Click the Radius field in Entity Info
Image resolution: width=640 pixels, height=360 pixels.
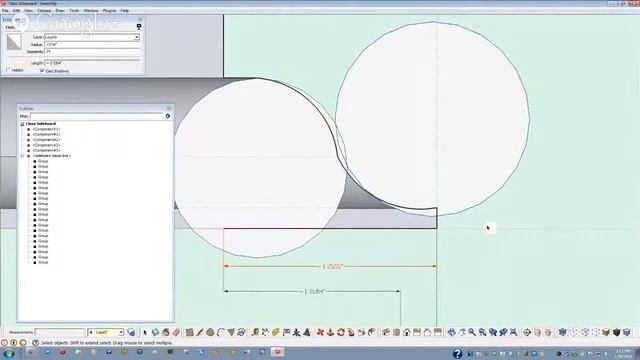point(92,44)
